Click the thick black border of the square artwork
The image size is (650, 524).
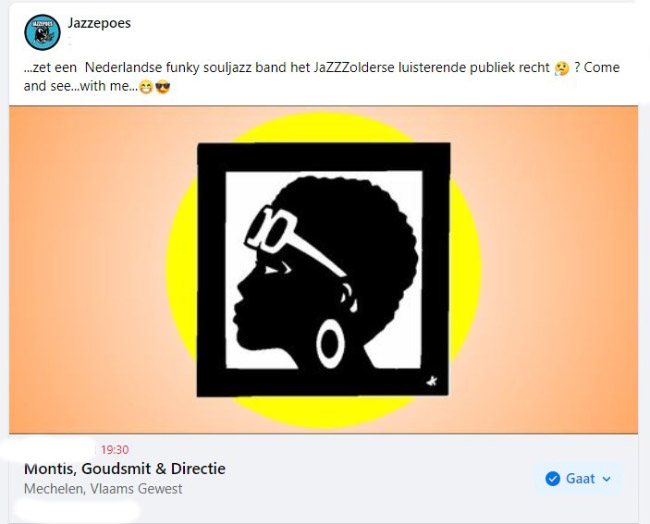point(323,156)
